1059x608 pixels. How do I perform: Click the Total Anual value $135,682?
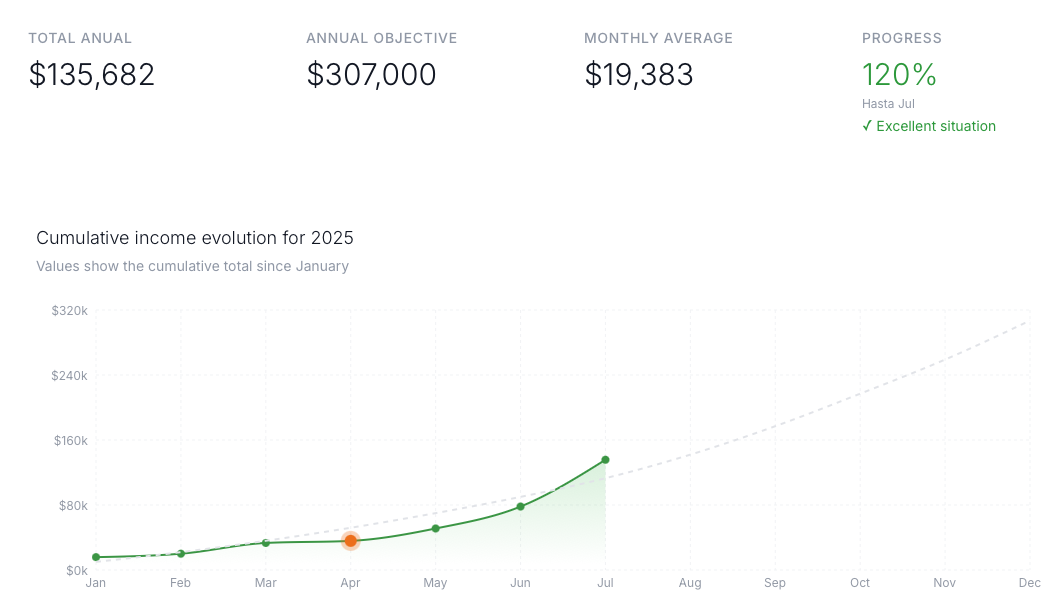coord(92,74)
